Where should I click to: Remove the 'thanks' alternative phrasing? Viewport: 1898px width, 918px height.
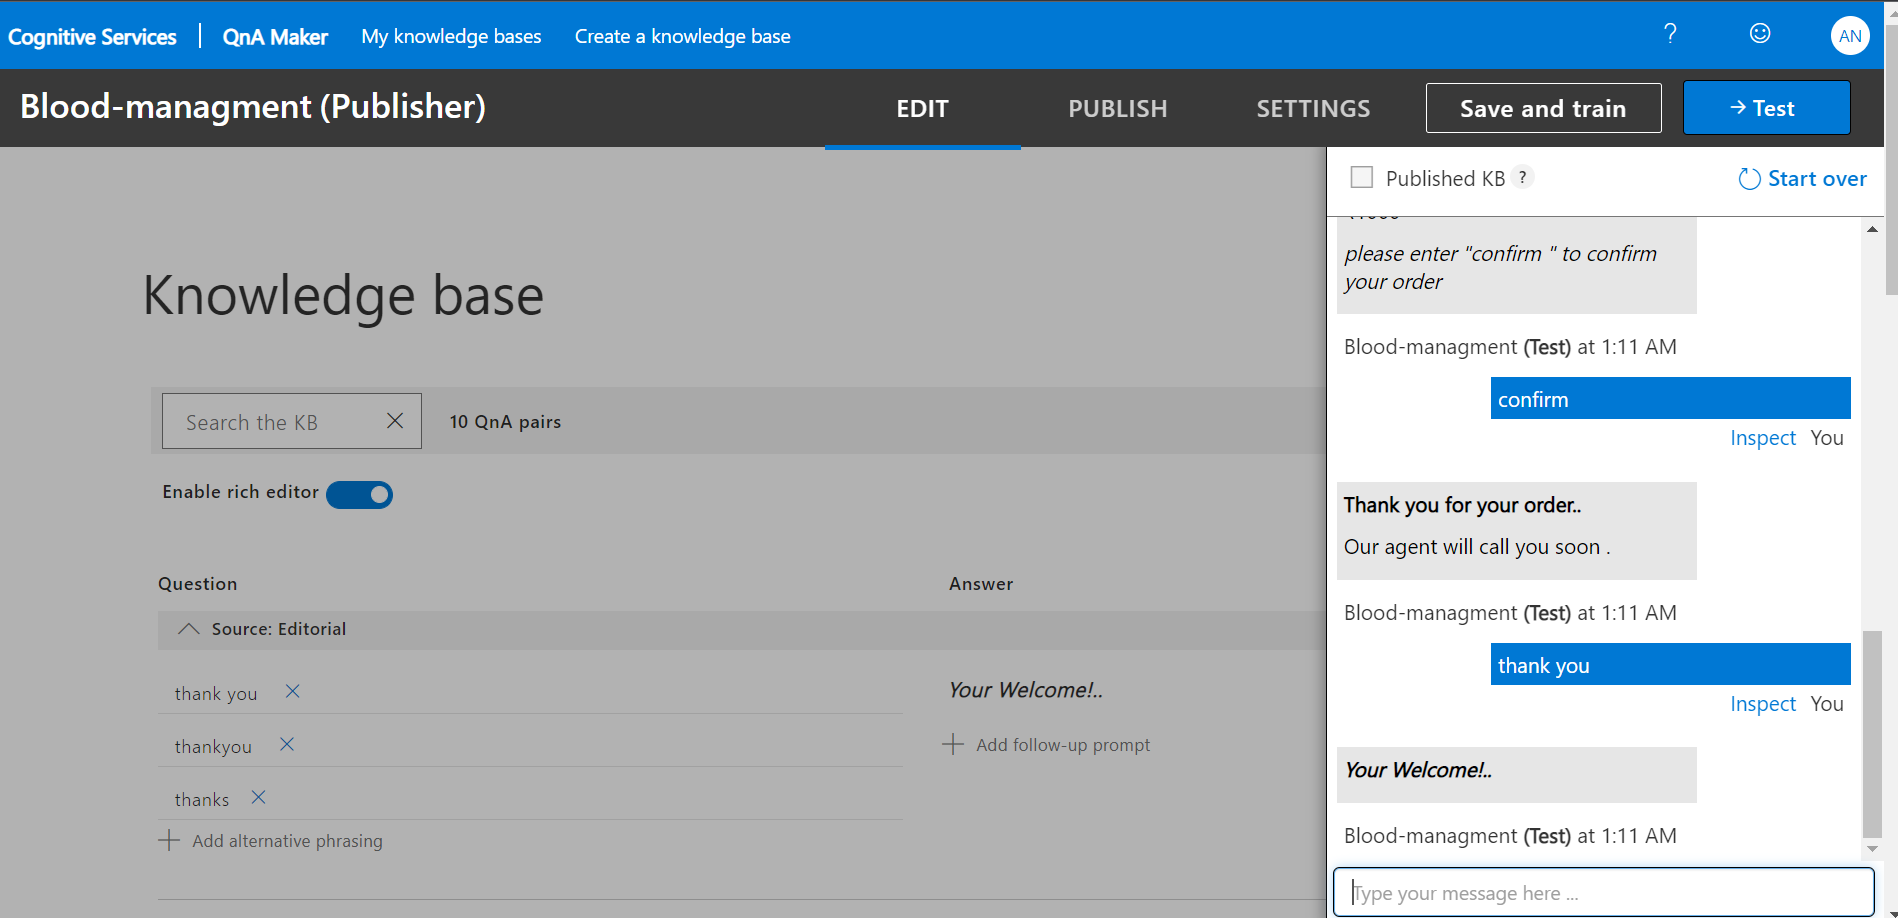(258, 797)
